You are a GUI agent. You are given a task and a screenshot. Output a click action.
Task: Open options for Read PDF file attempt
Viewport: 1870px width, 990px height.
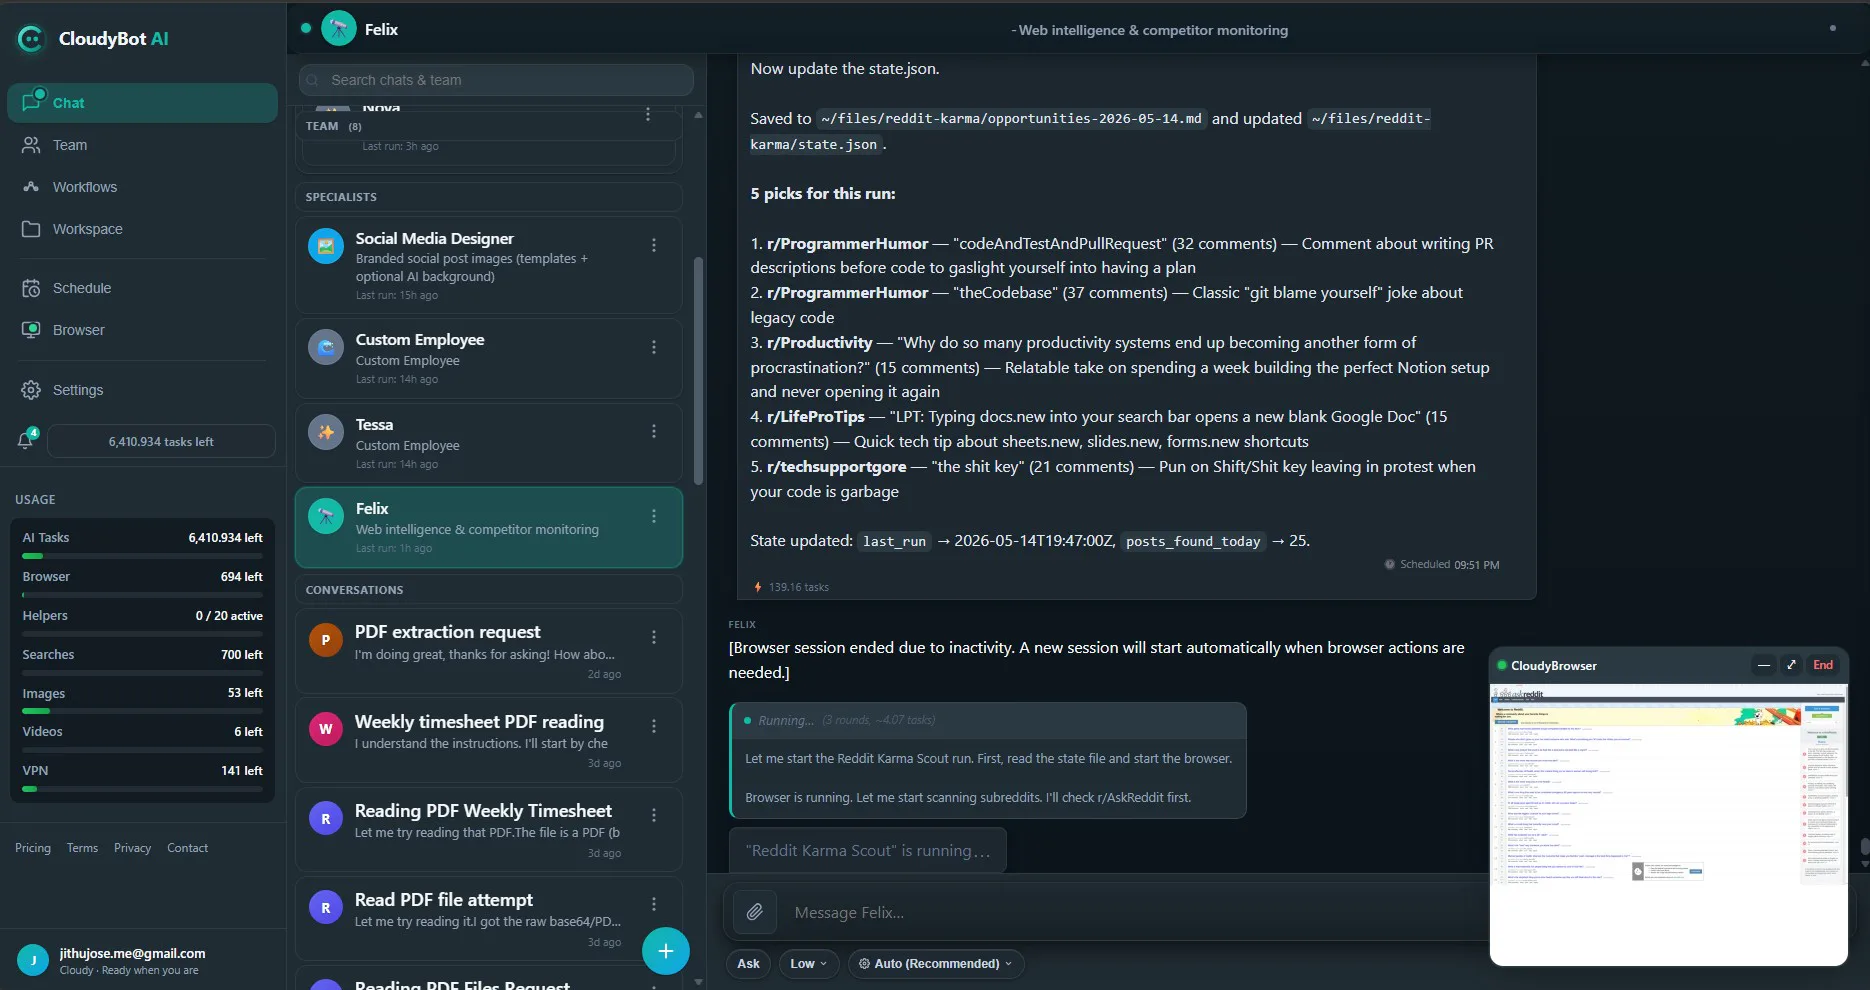coord(654,904)
